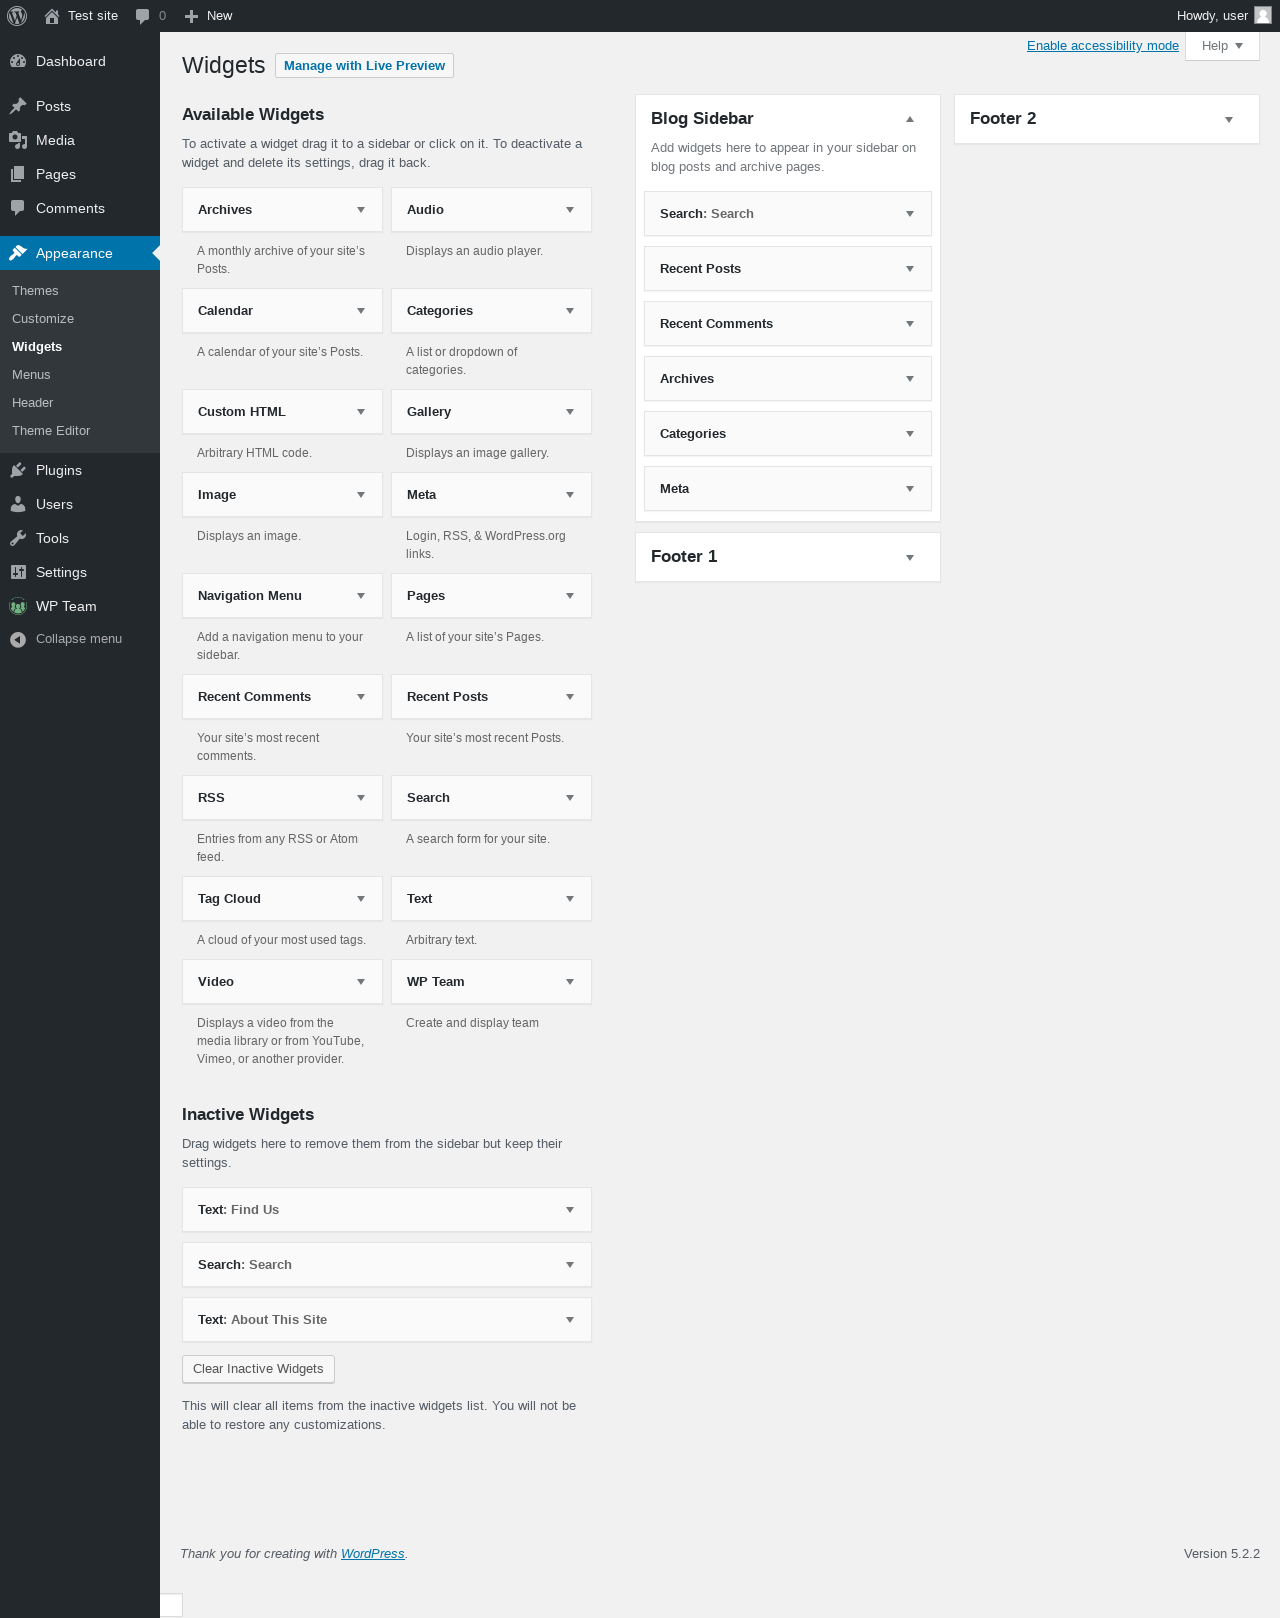Select the Gallery available widget

click(491, 412)
